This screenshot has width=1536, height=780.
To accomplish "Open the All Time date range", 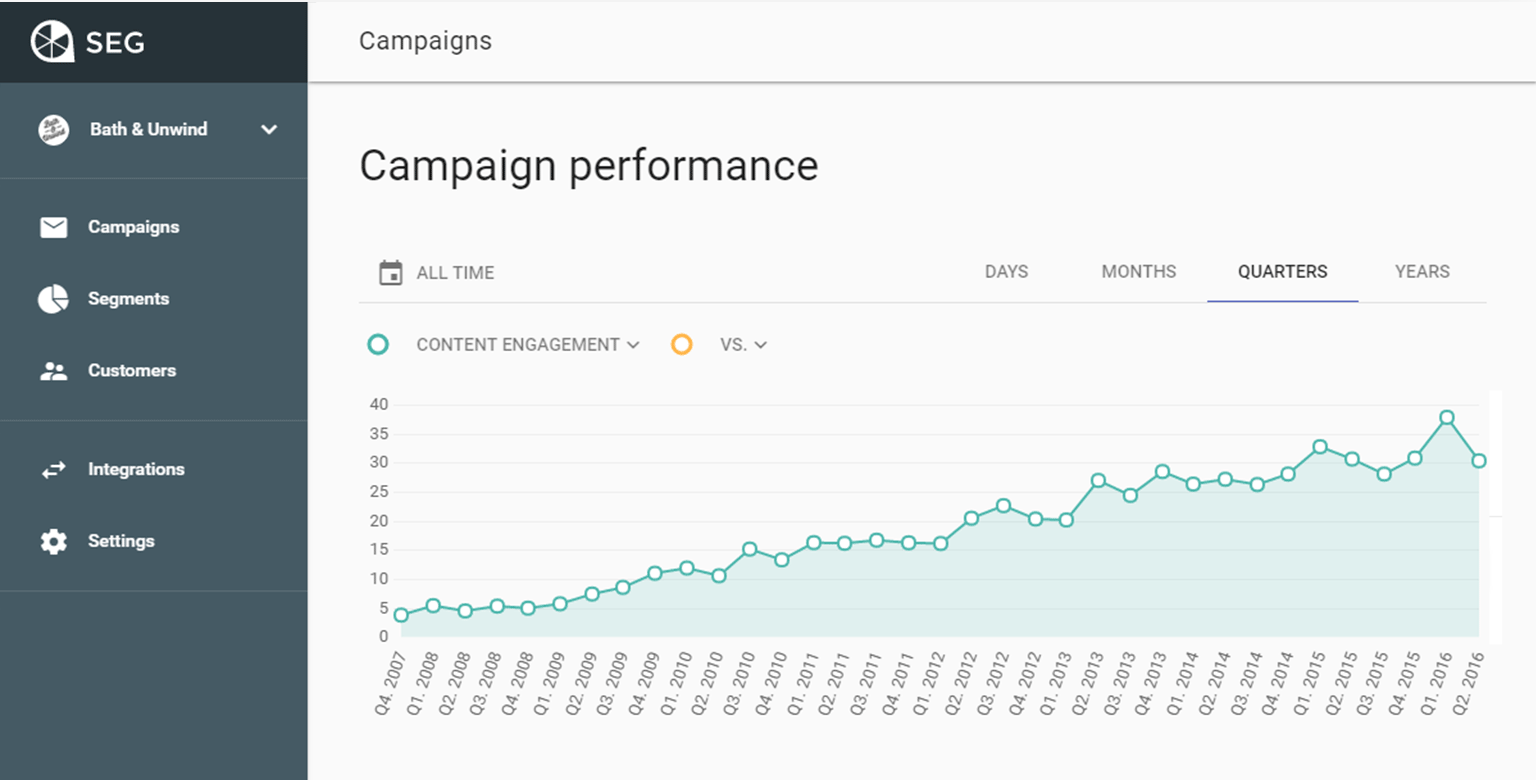I will pyautogui.click(x=455, y=272).
